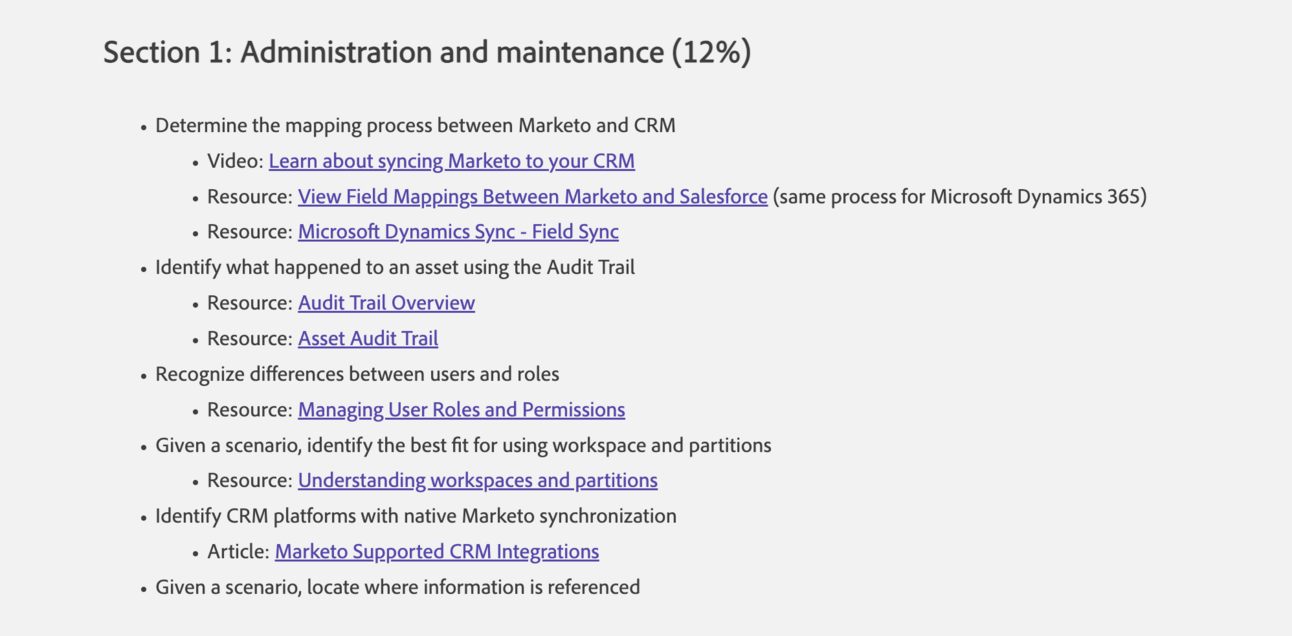
Task: Click the 'Article:' label
Action: click(x=238, y=552)
